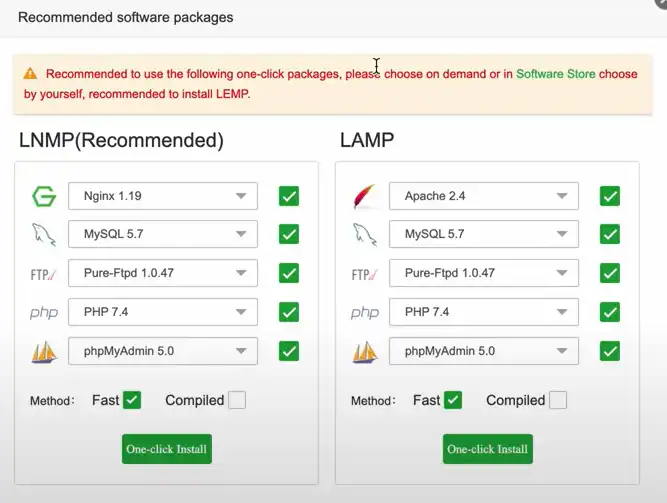Screen dimensions: 667x503
Task: Click the PHP logo in LNMP column
Action: [x=44, y=313]
